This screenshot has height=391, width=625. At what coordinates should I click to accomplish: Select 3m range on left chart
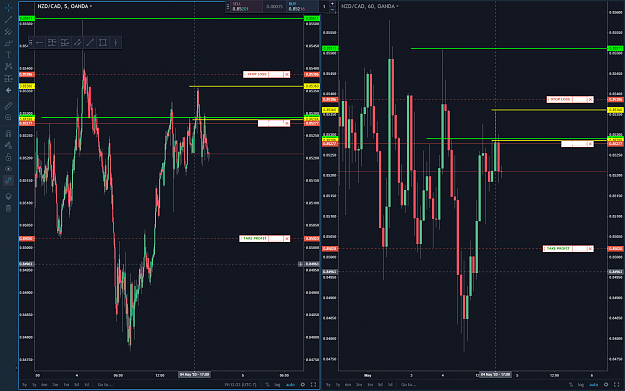tap(55, 385)
